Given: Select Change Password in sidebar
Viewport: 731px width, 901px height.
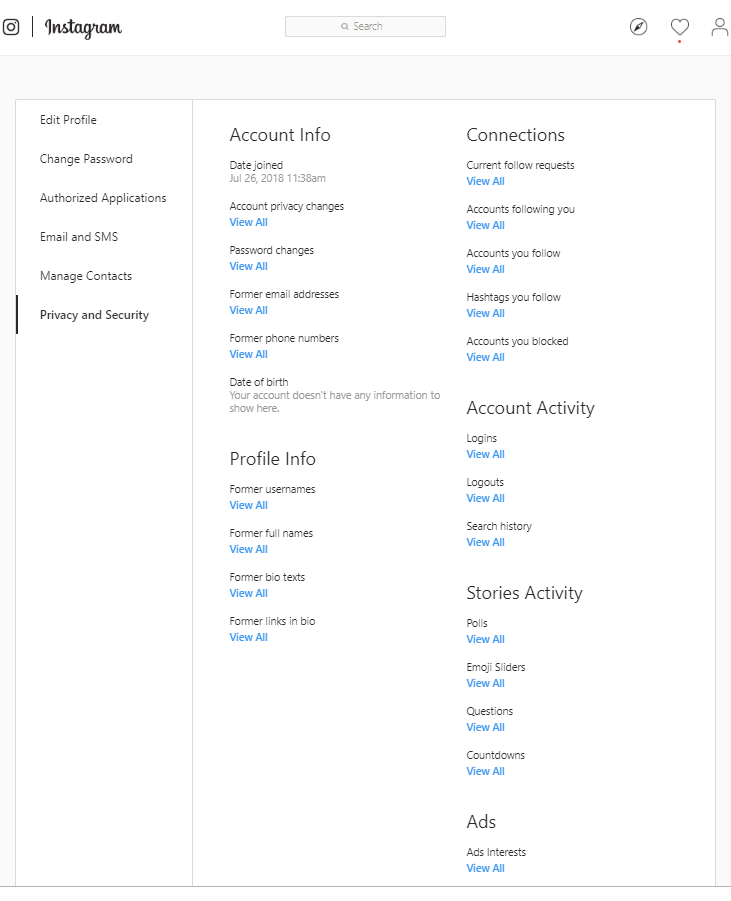Looking at the screenshot, I should point(86,159).
